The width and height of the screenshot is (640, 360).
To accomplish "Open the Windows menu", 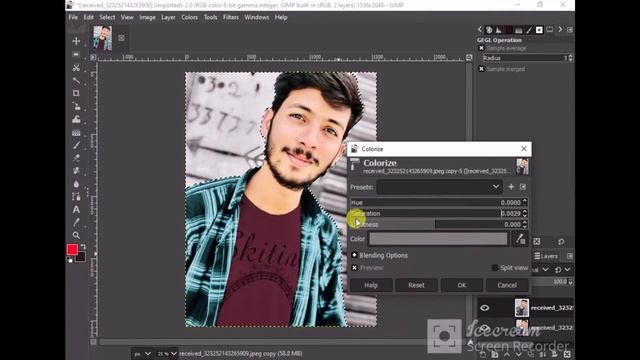I will point(257,18).
